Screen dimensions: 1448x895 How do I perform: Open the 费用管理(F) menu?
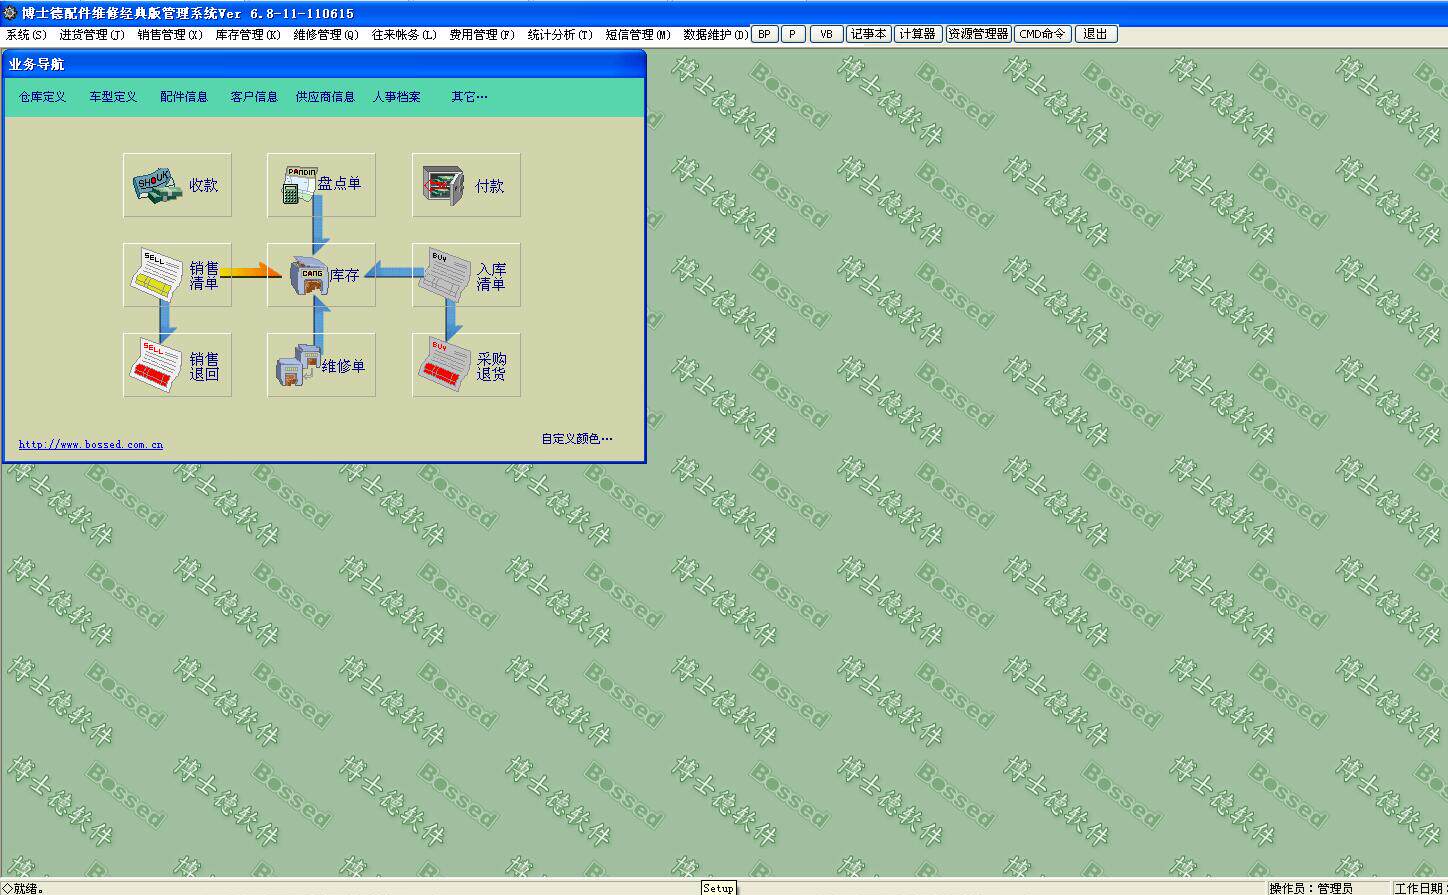pos(482,34)
